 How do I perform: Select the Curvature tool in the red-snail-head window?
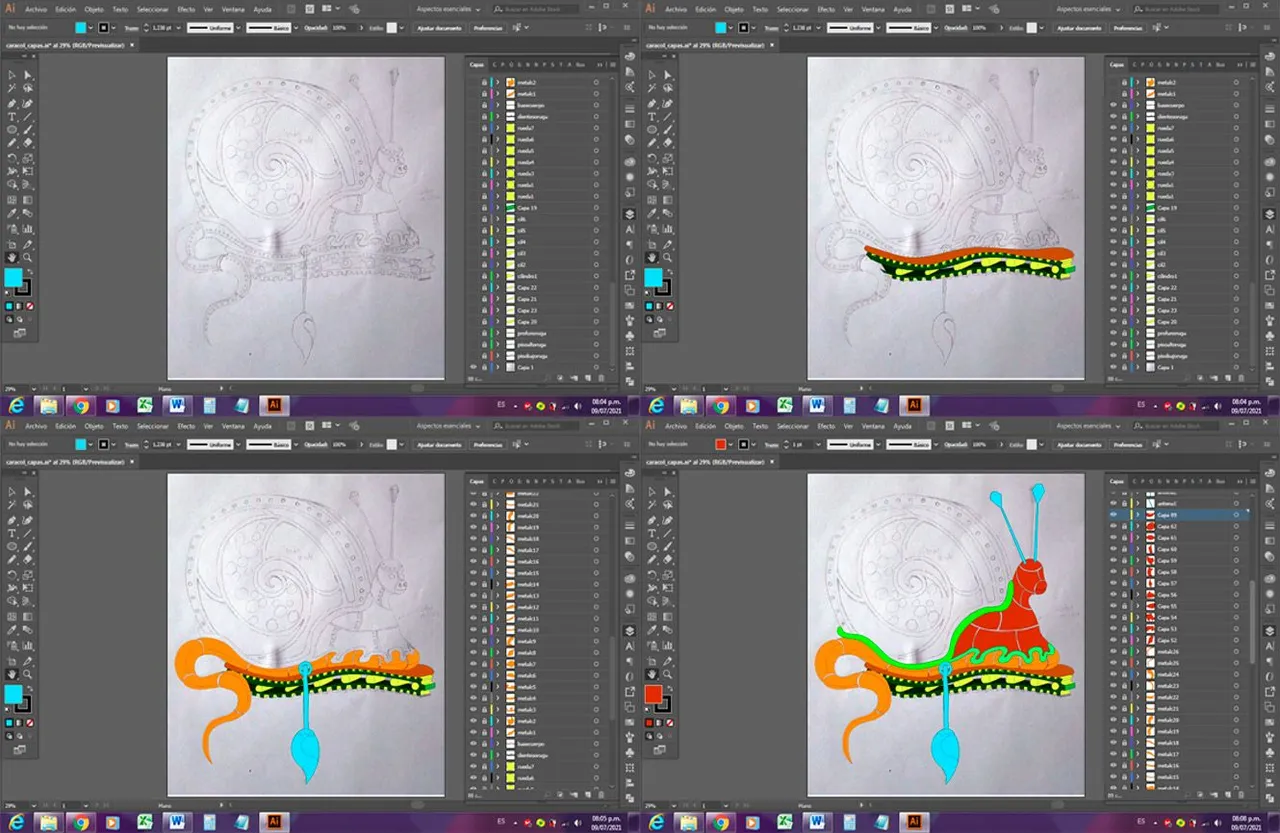667,520
